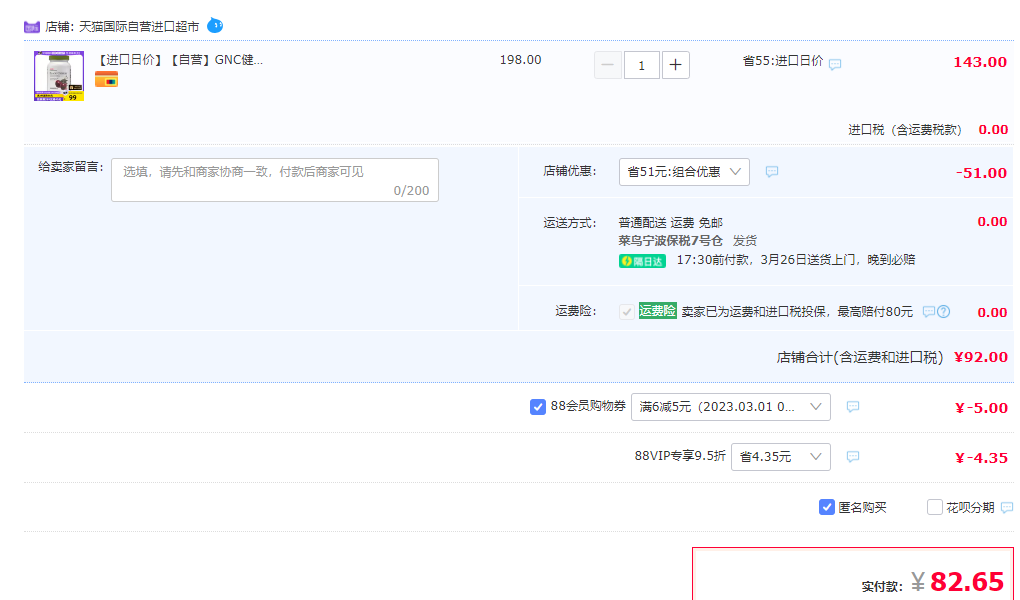This screenshot has width=1020, height=600.
Task: Uncheck the 88会员购物券 checkbox
Action: point(537,407)
